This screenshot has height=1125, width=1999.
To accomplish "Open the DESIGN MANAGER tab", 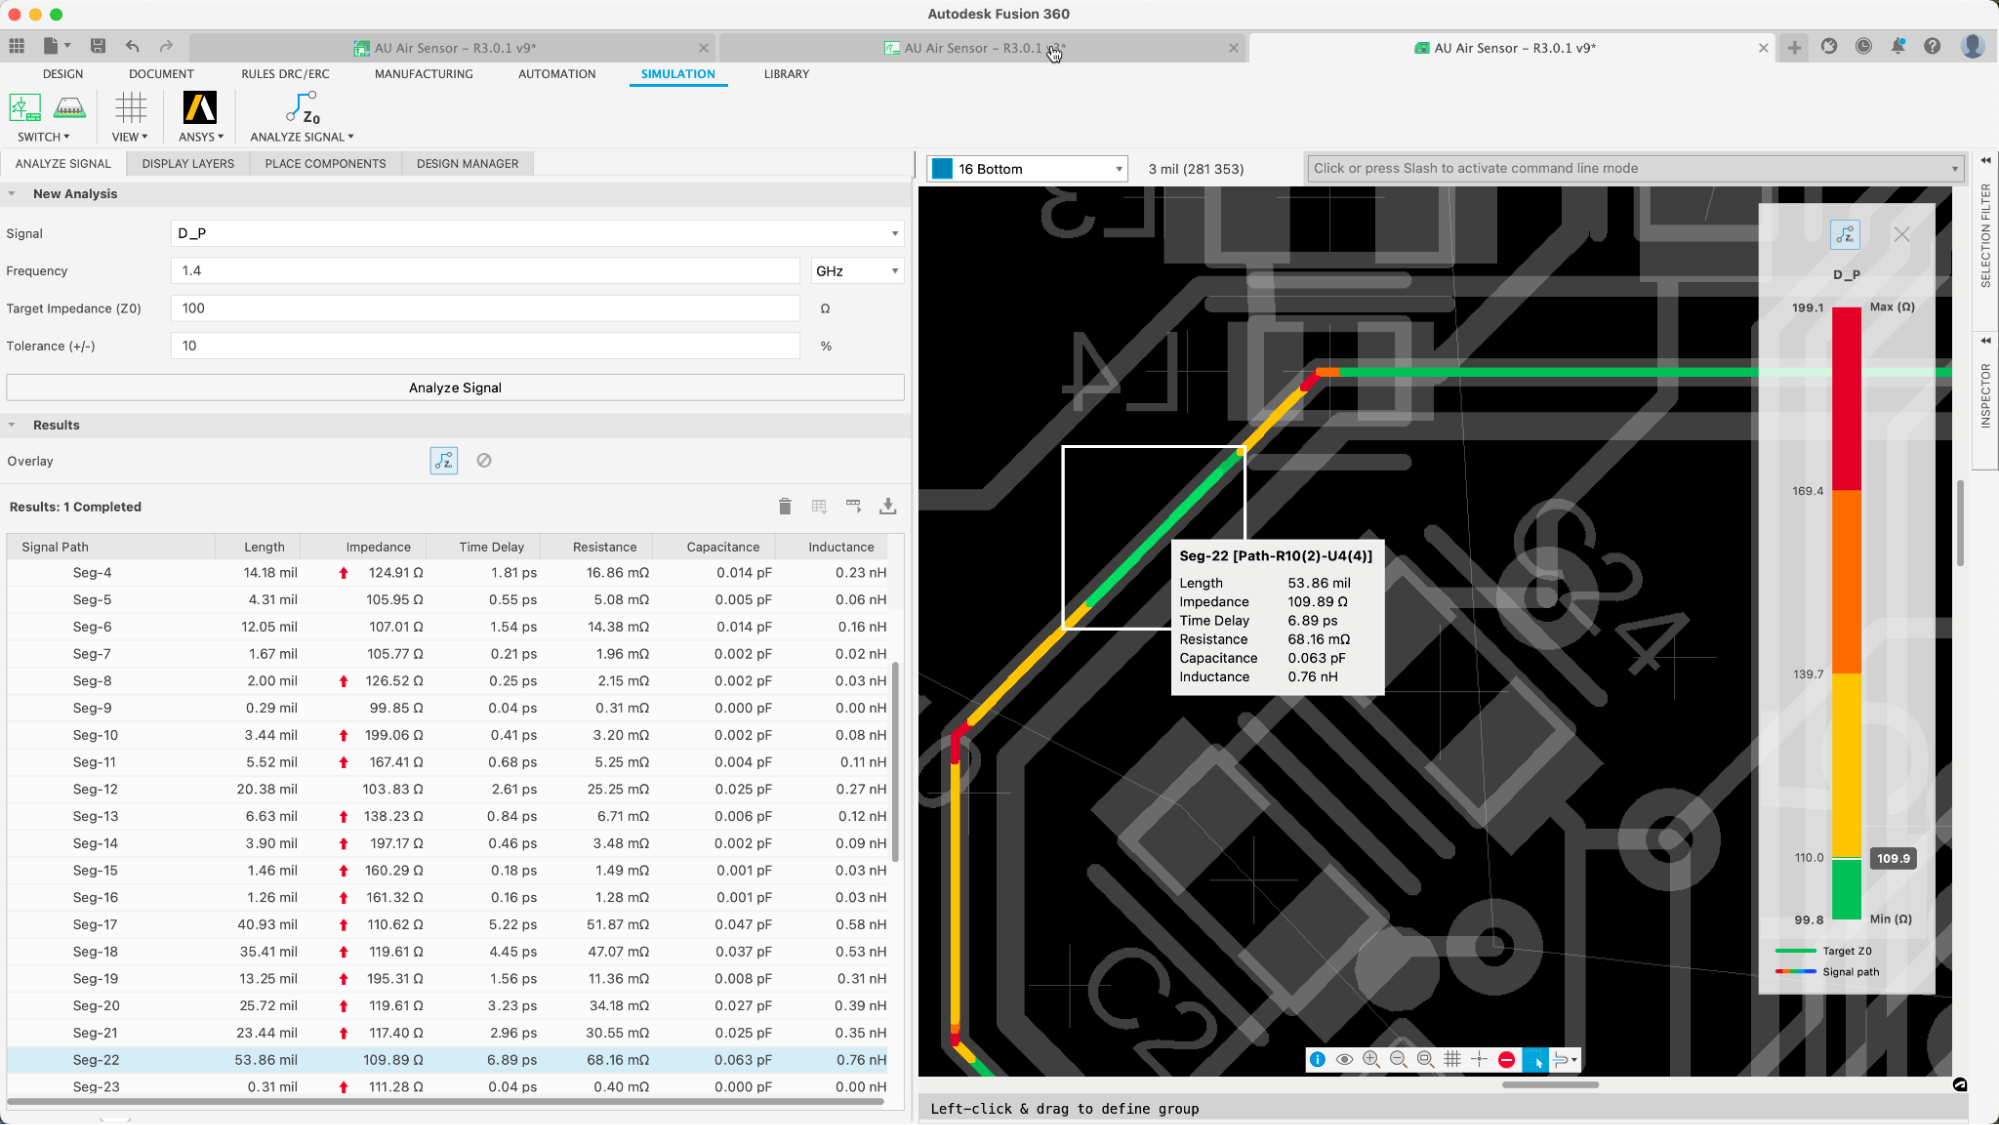I will 467,163.
